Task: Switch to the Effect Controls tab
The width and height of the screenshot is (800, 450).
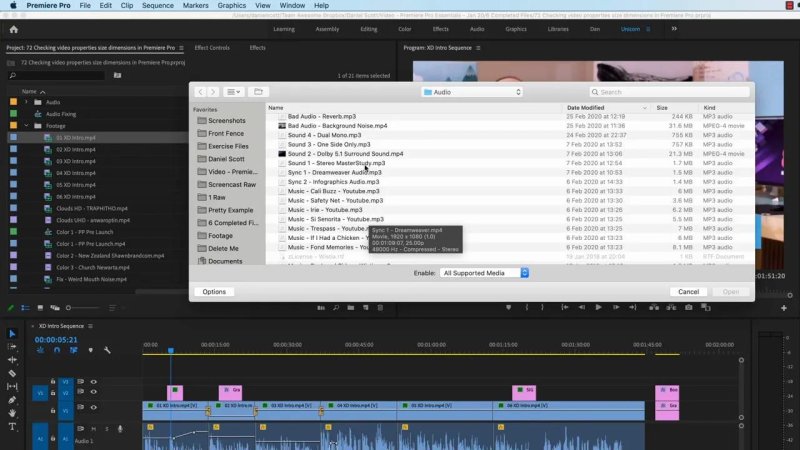Action: coord(212,48)
